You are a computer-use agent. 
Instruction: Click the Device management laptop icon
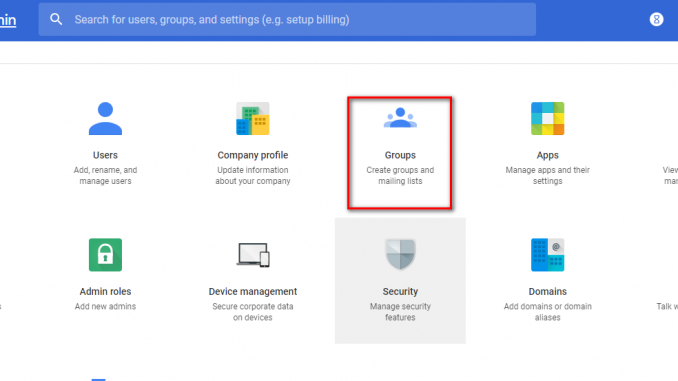253,255
